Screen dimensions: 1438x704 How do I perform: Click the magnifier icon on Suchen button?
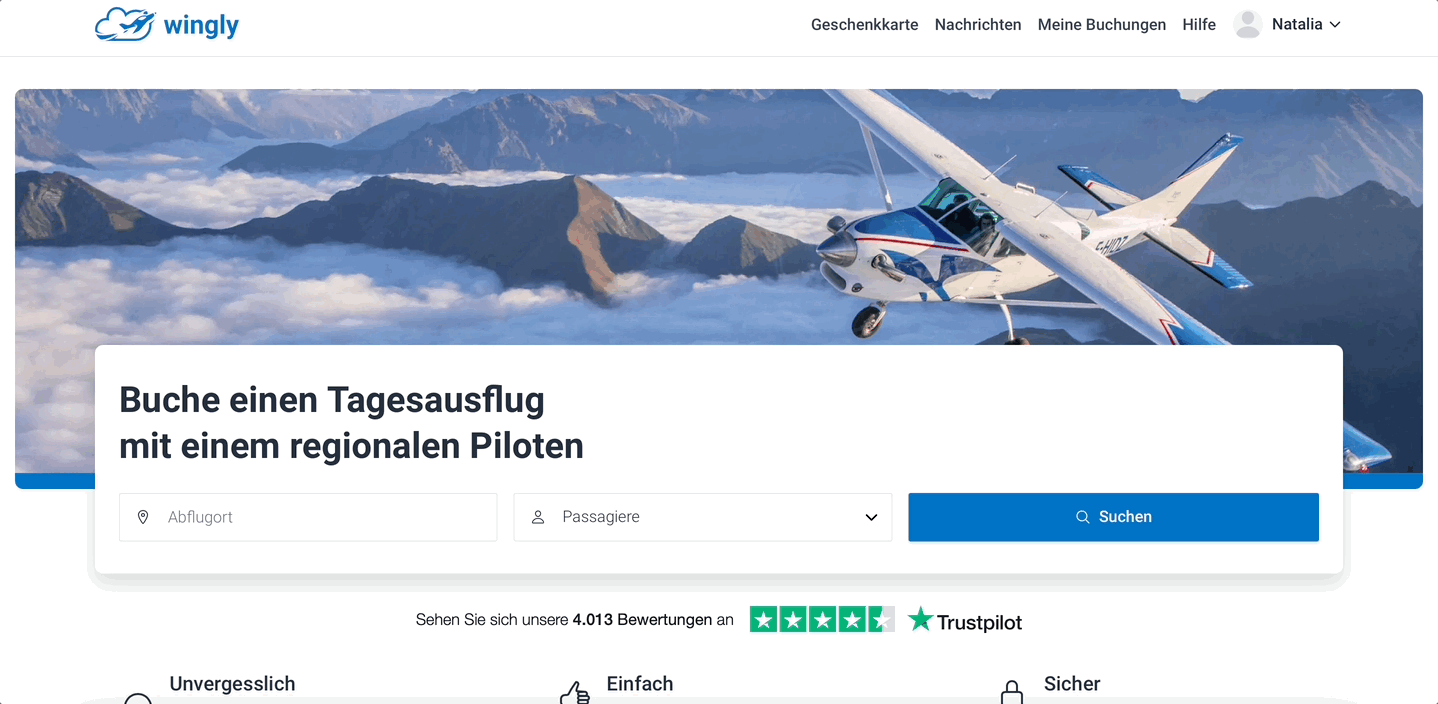pos(1082,517)
